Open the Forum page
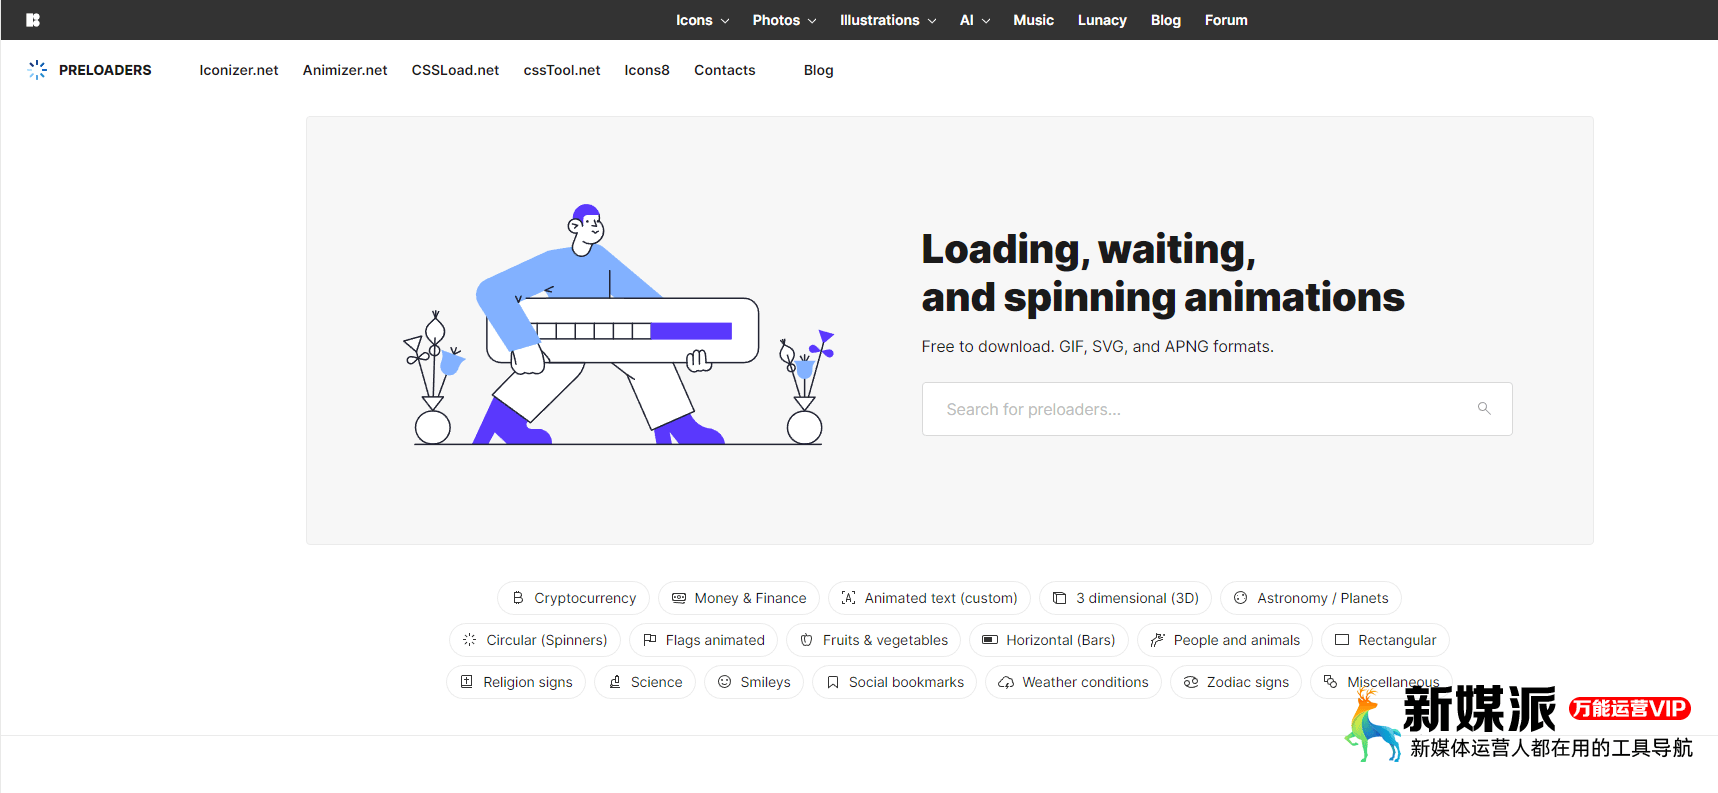Viewport: 1718px width, 793px height. [1226, 20]
